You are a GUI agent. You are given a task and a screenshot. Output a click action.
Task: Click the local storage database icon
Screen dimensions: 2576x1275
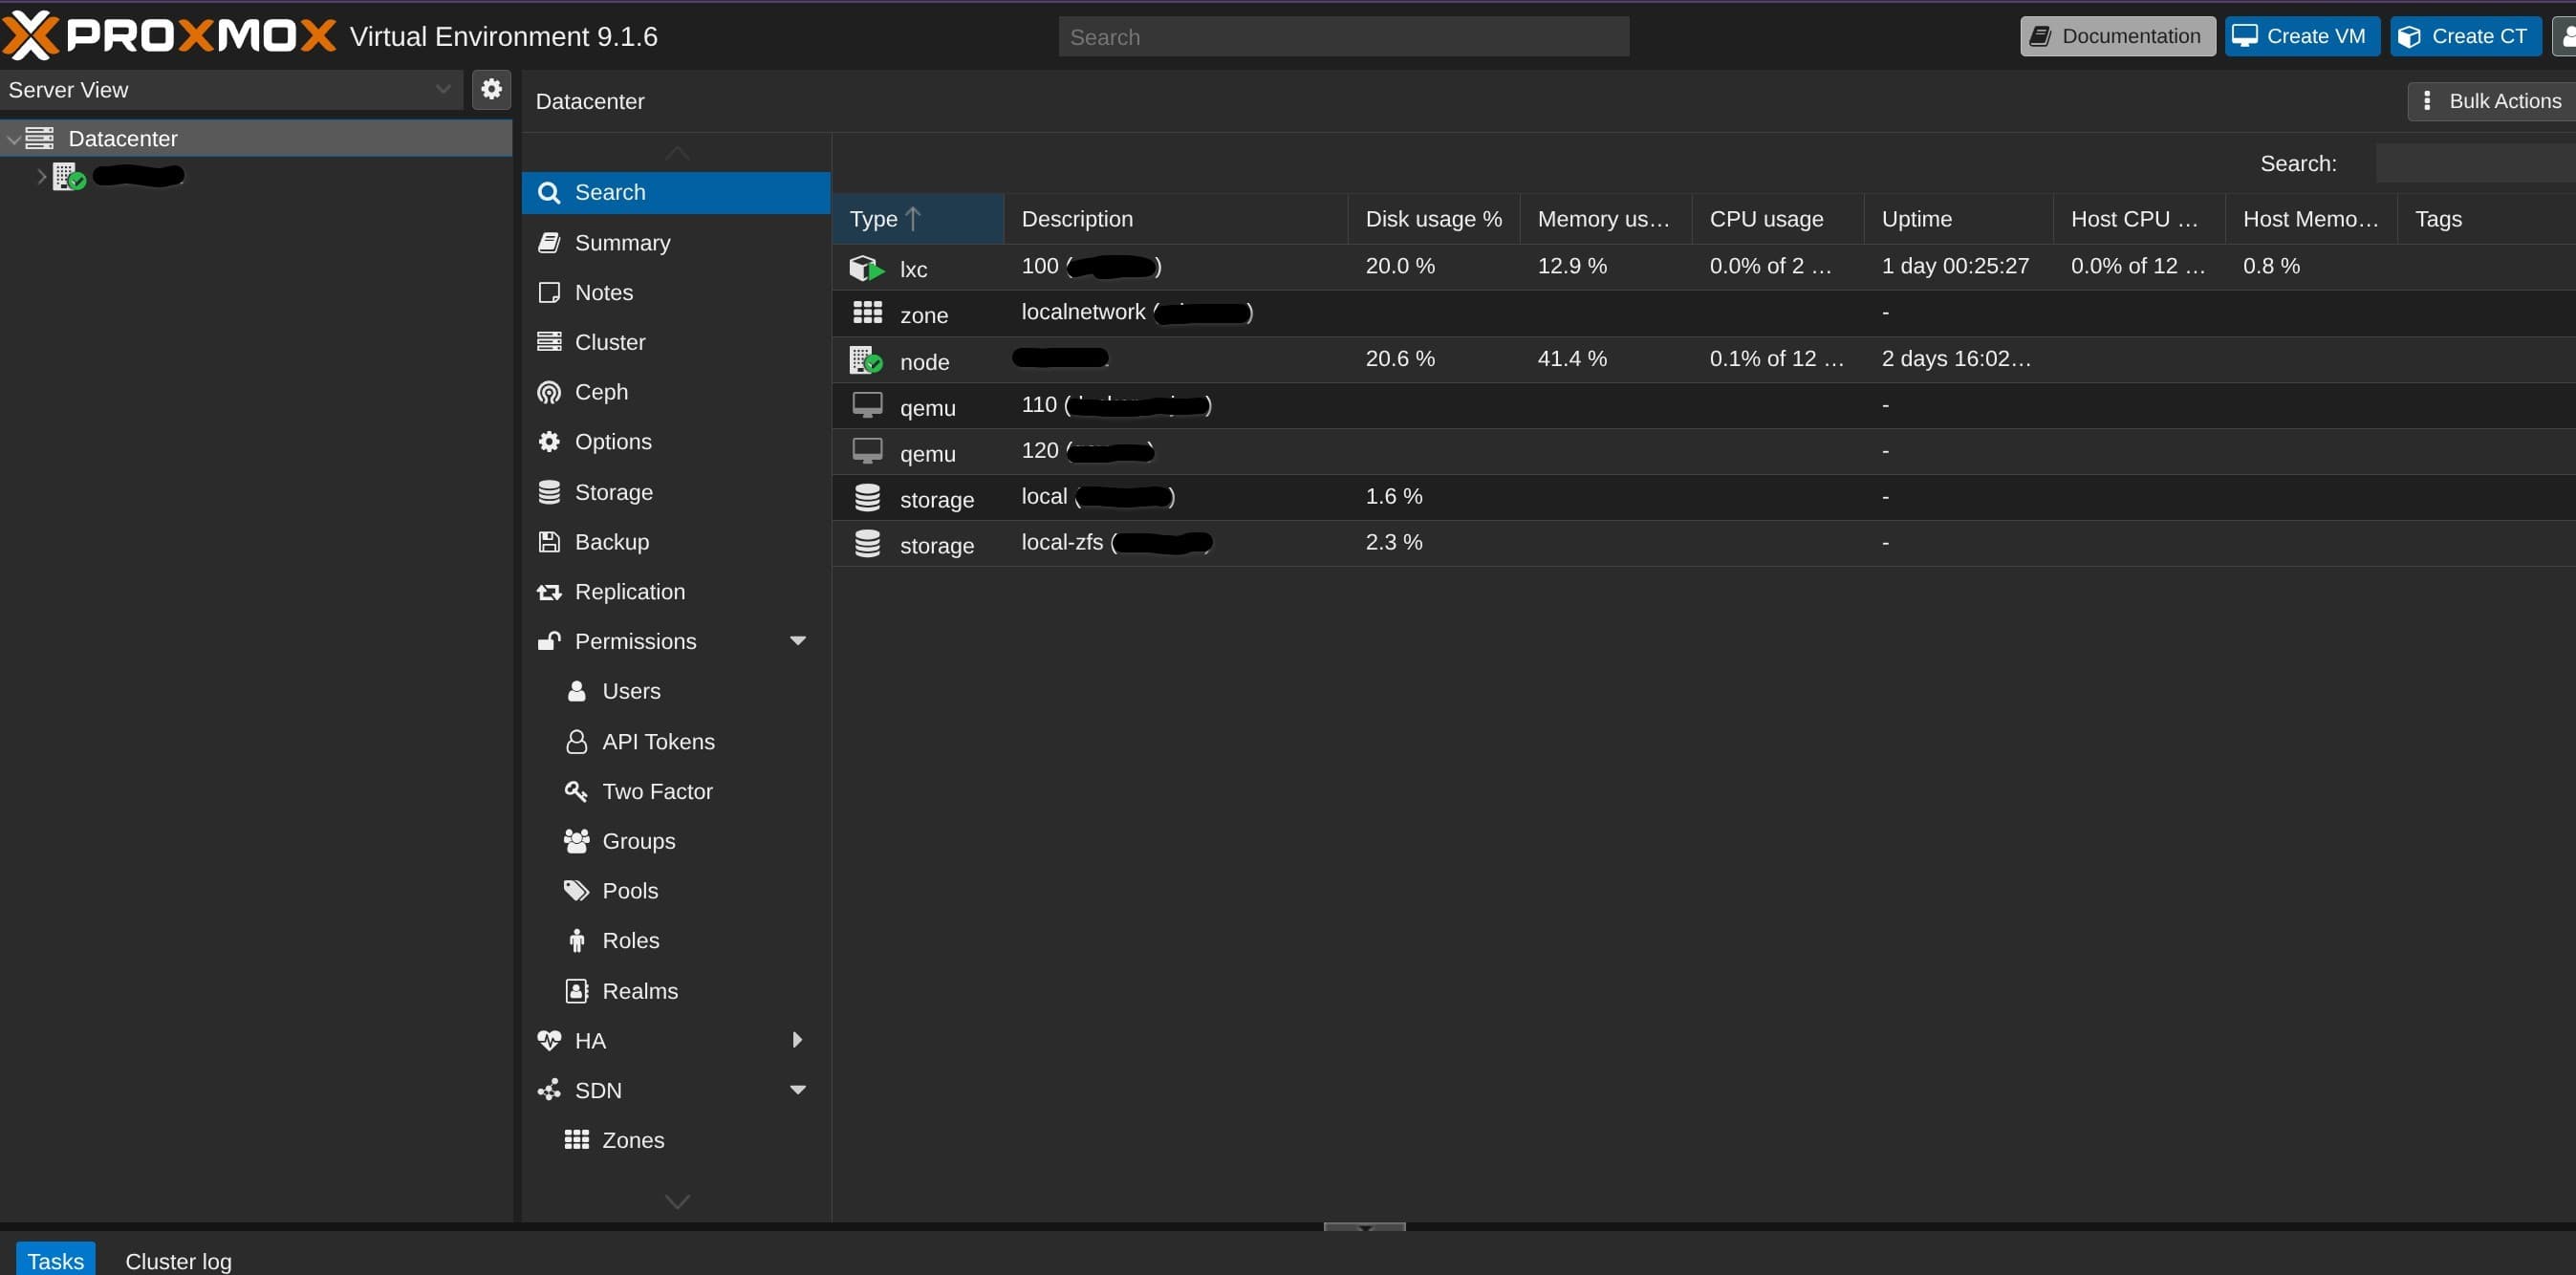pos(867,497)
